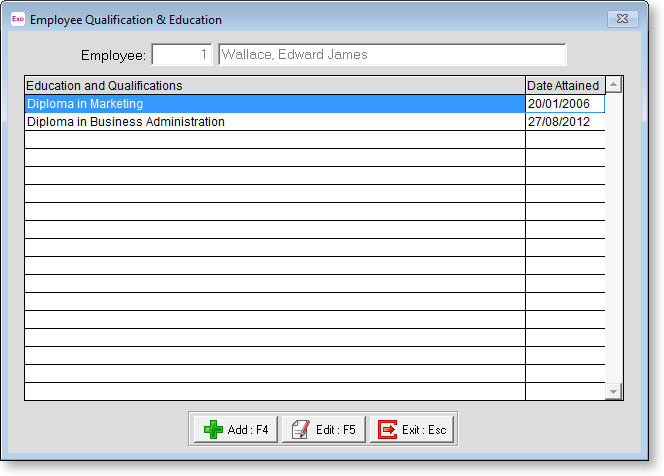Image resolution: width=664 pixels, height=476 pixels.
Task: Click the date cell 27/08/2012
Action: 564,122
